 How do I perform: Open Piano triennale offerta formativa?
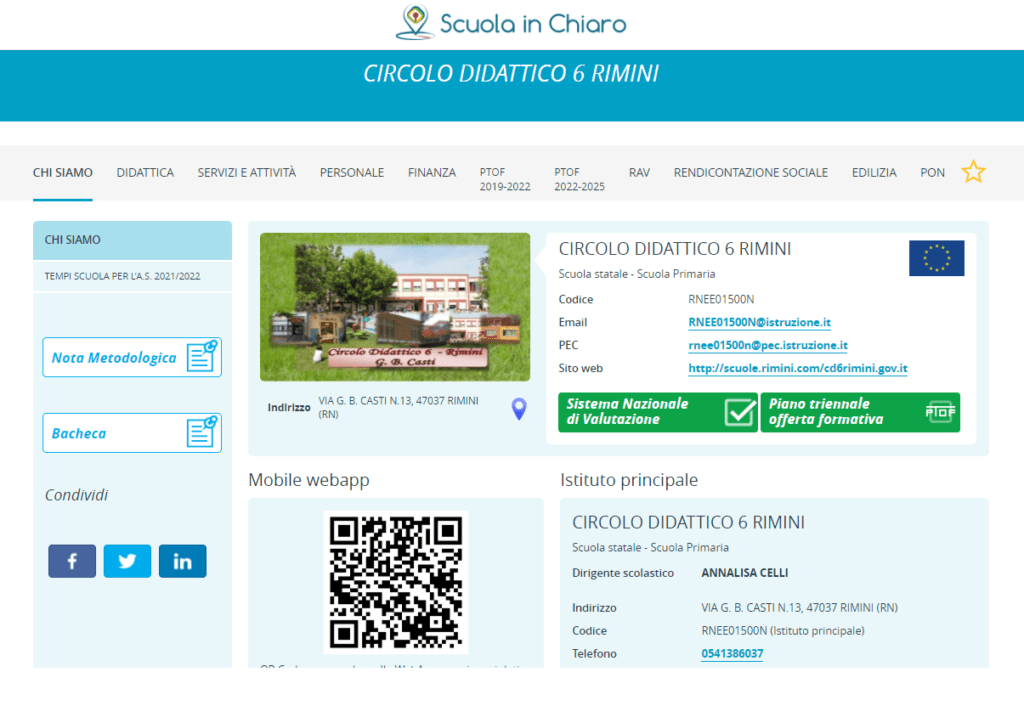[x=860, y=412]
